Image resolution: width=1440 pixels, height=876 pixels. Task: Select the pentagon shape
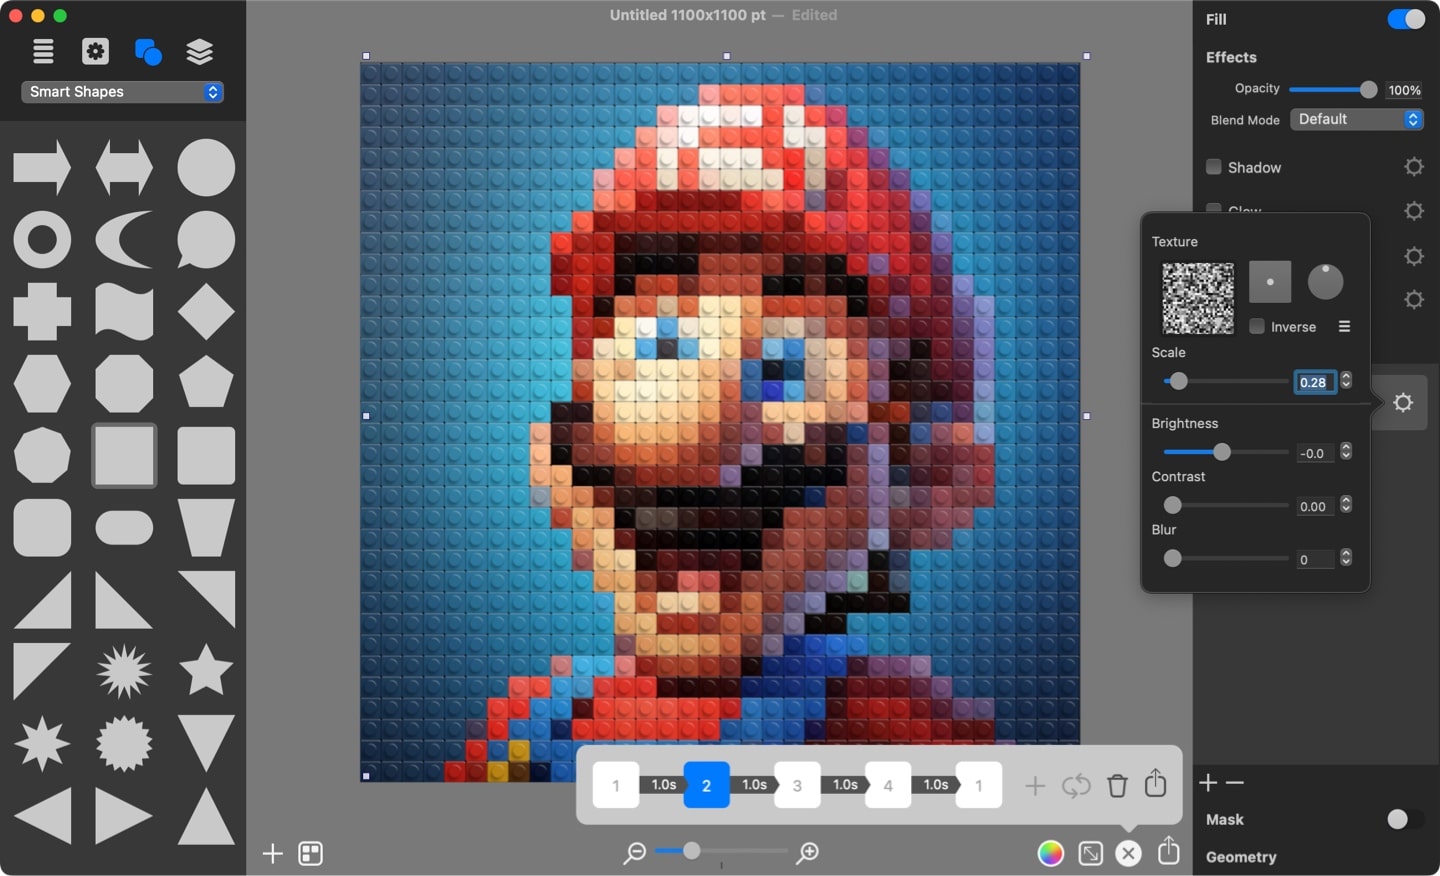tap(206, 382)
